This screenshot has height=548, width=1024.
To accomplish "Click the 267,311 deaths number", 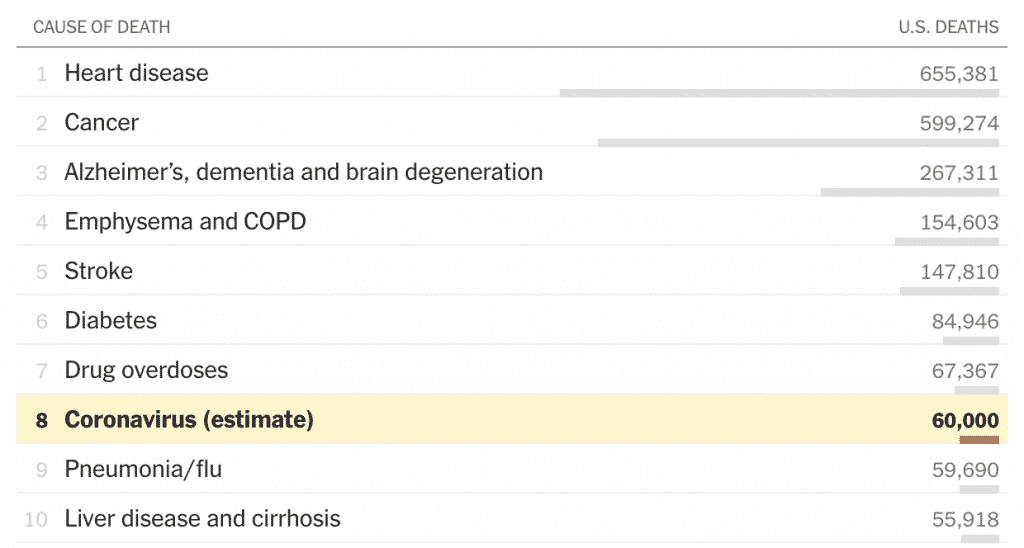I will (x=959, y=173).
